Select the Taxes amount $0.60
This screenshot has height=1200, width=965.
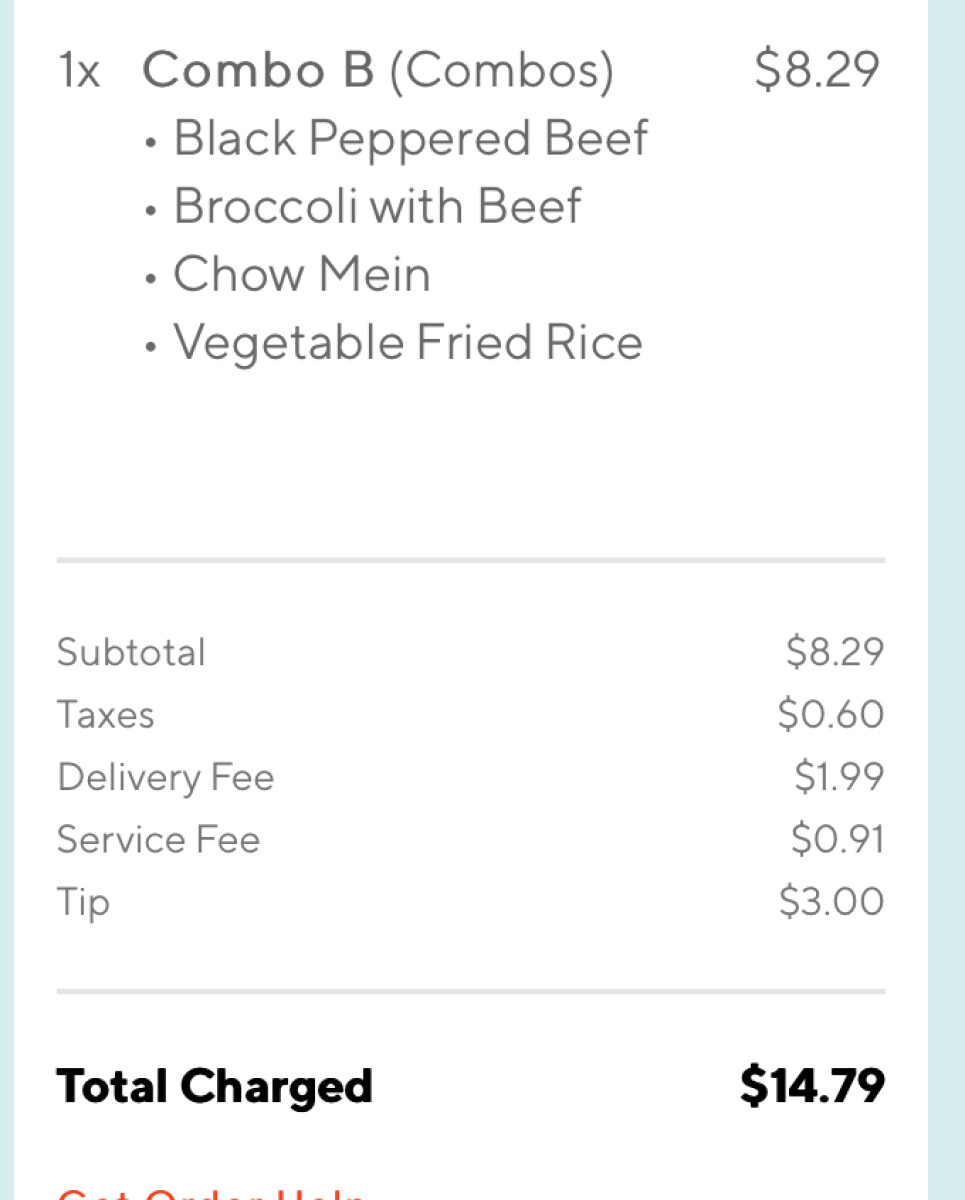(x=831, y=715)
